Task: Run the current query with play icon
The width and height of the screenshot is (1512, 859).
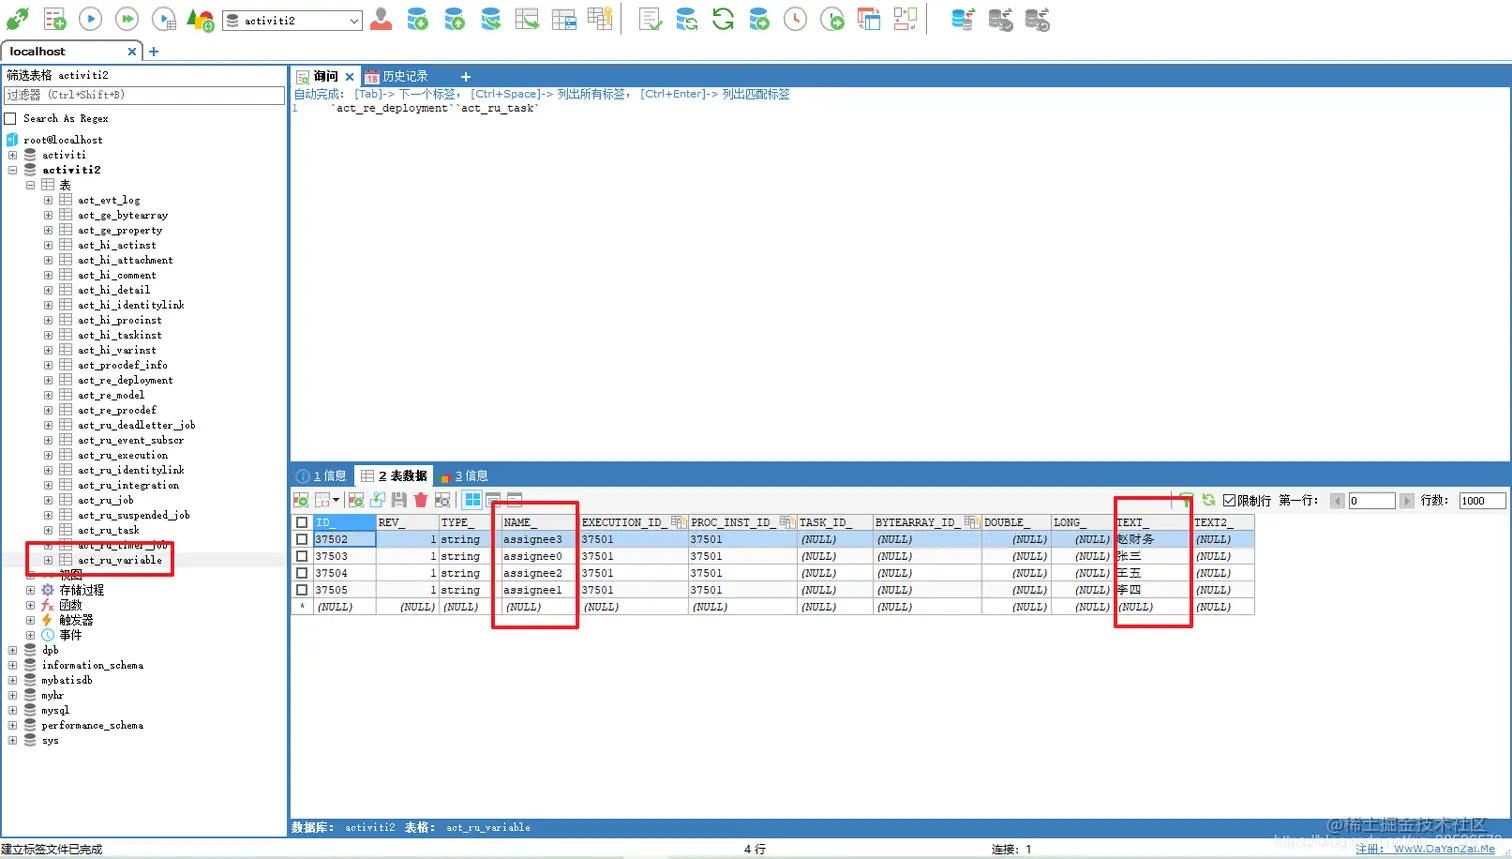Action: [x=90, y=19]
